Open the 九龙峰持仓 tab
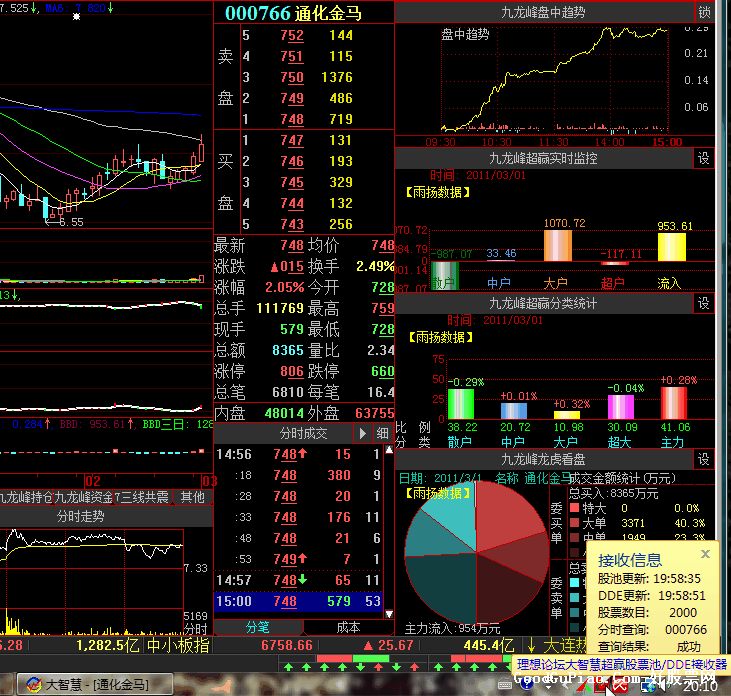 27,497
